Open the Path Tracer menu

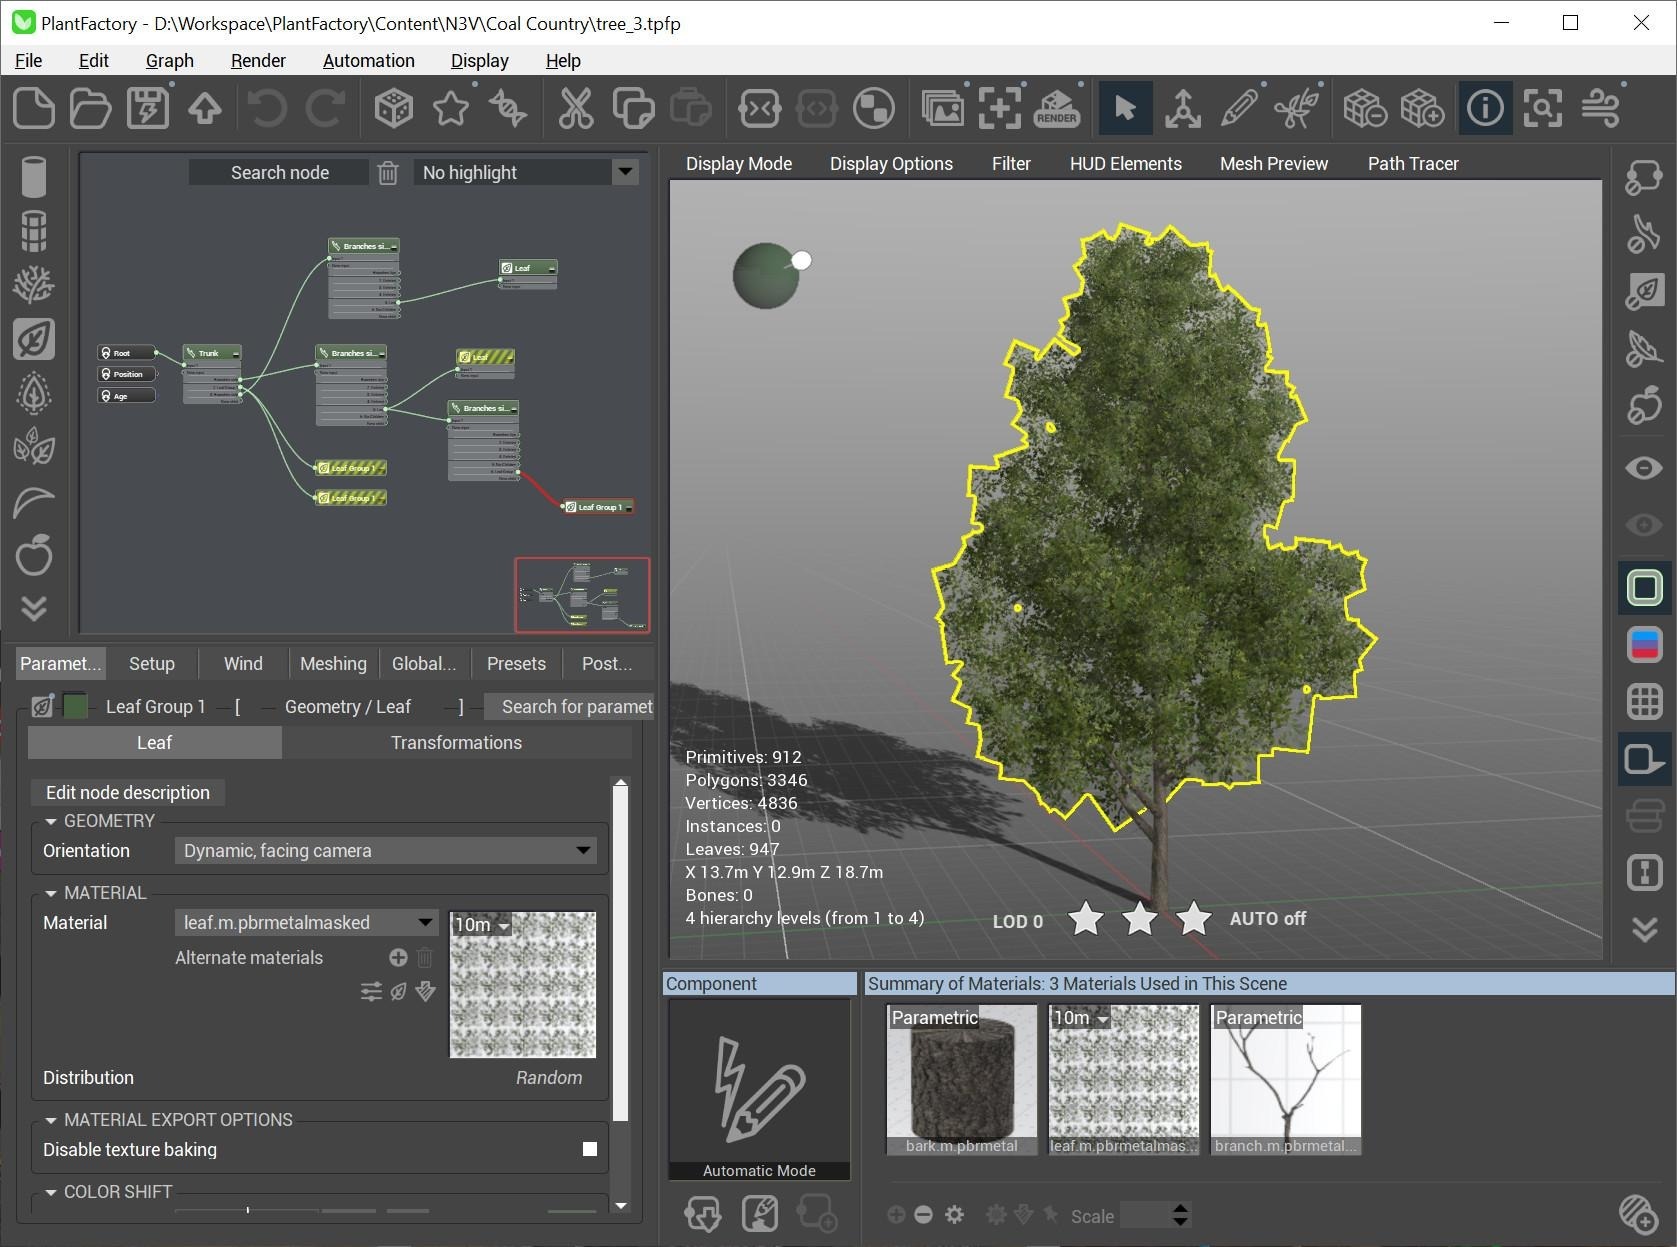(1413, 164)
